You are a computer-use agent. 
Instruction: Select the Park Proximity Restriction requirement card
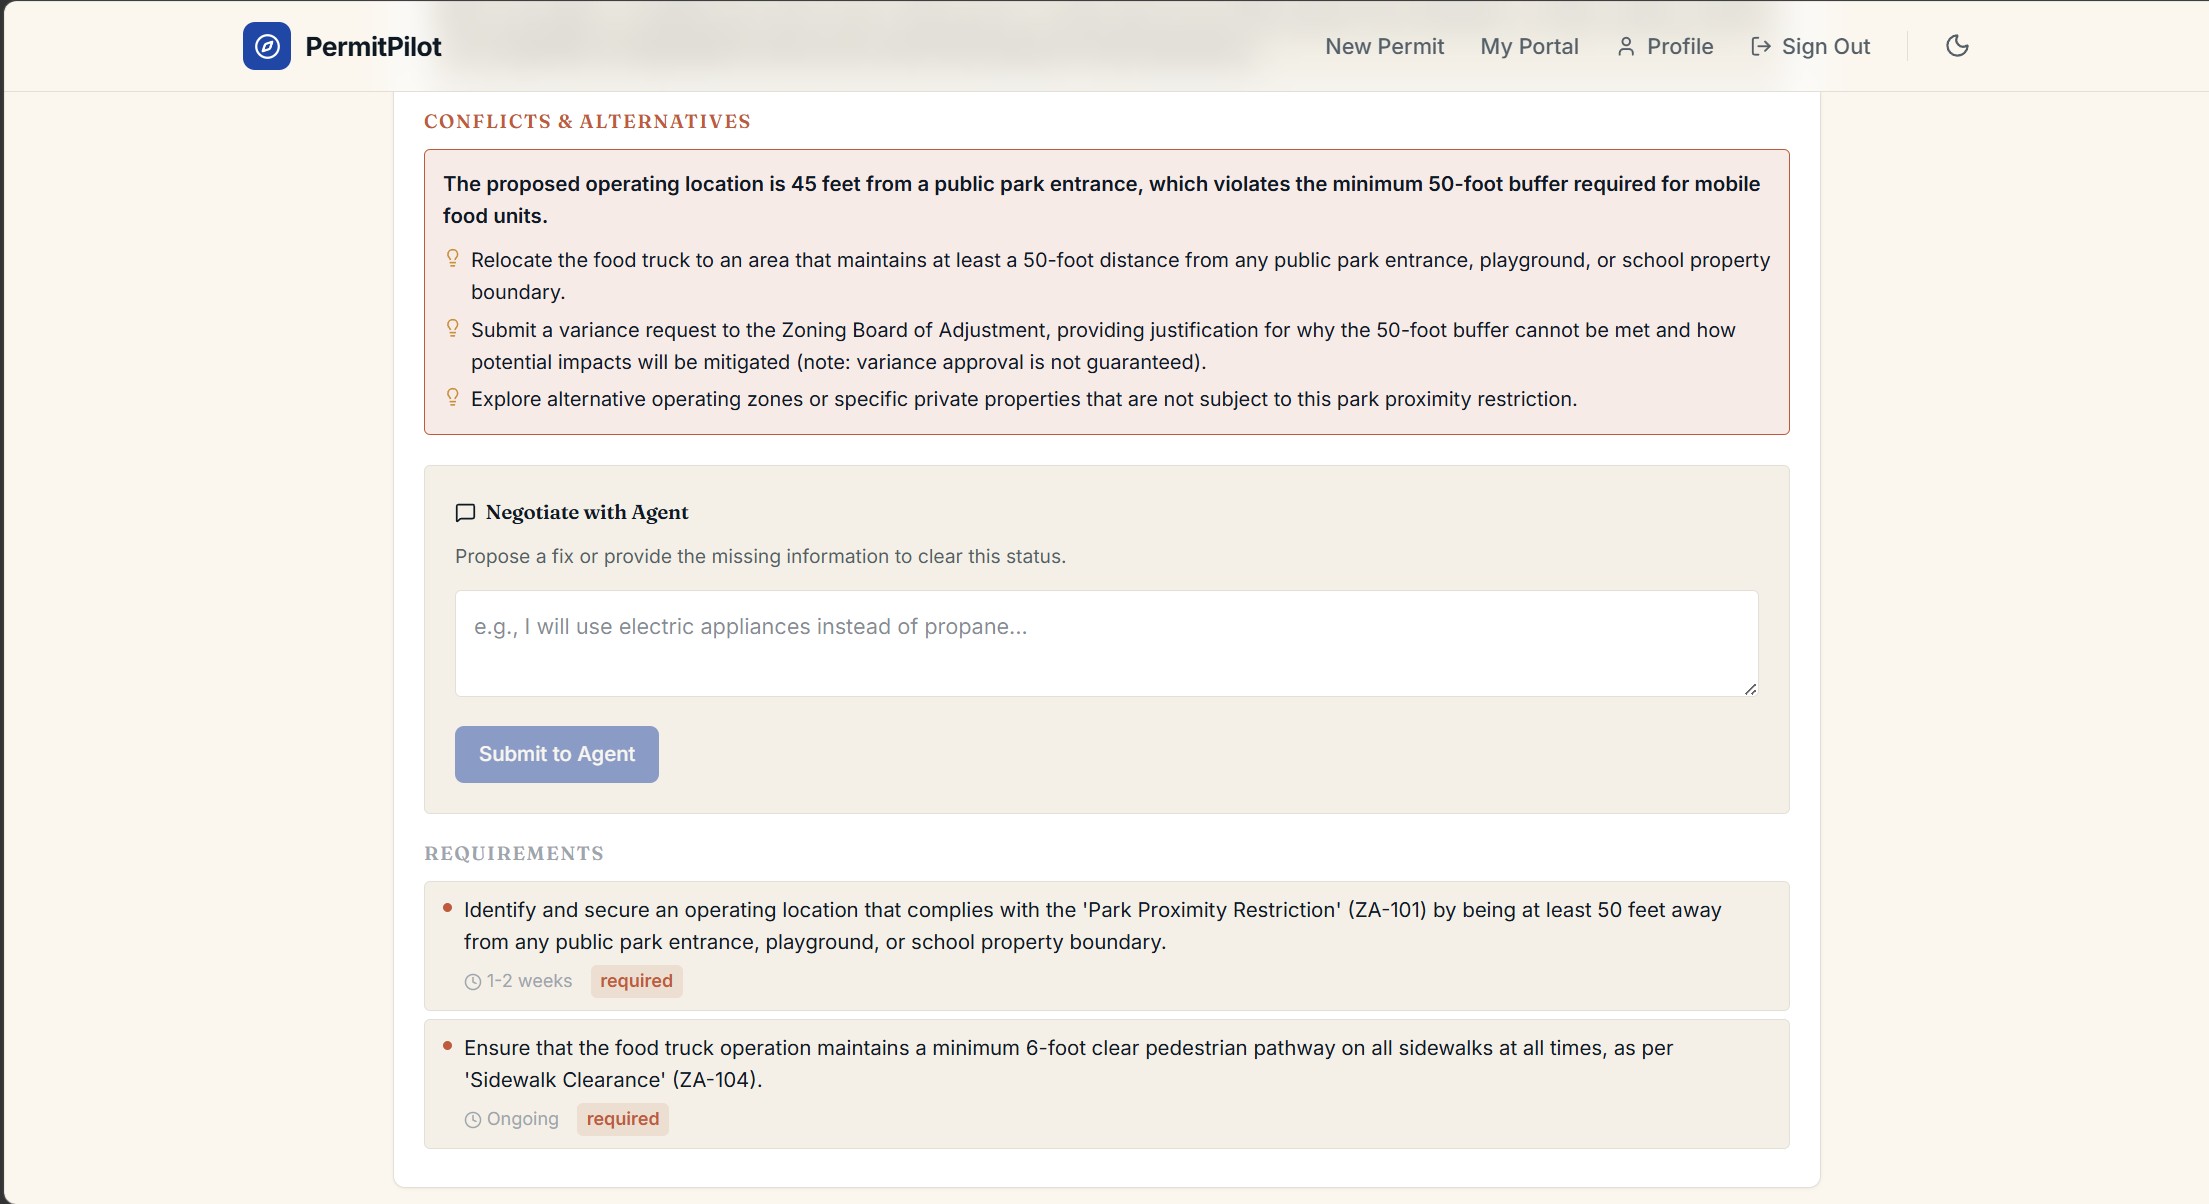[x=1106, y=945]
